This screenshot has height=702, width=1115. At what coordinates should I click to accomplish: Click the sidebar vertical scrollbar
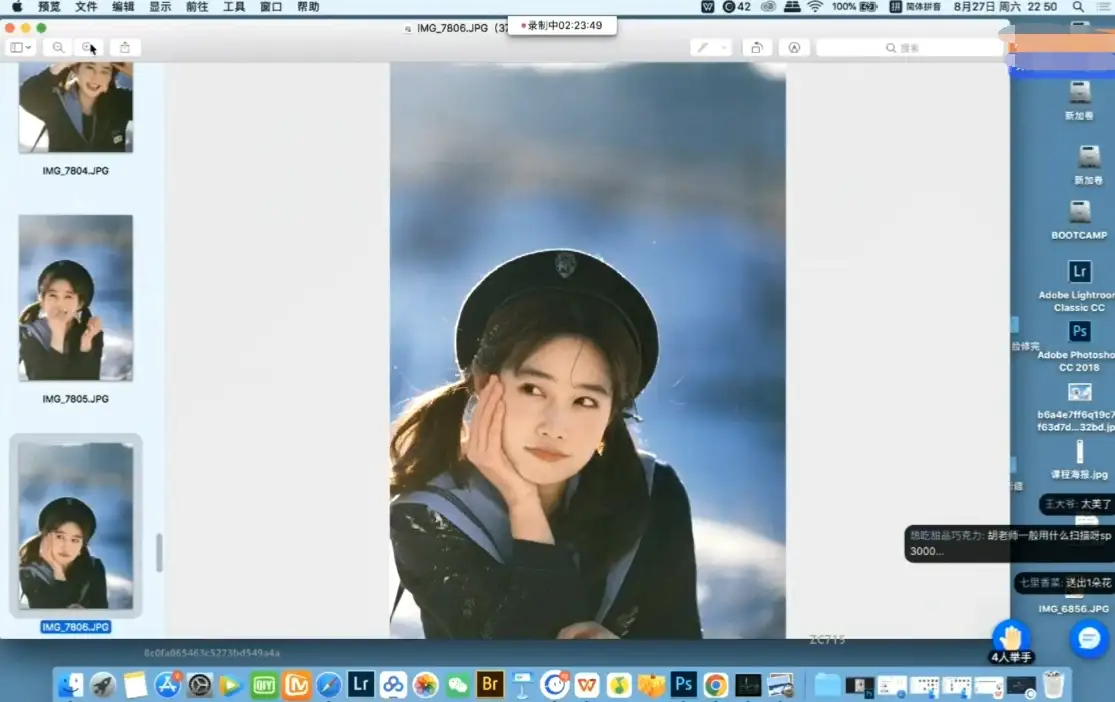coord(158,552)
